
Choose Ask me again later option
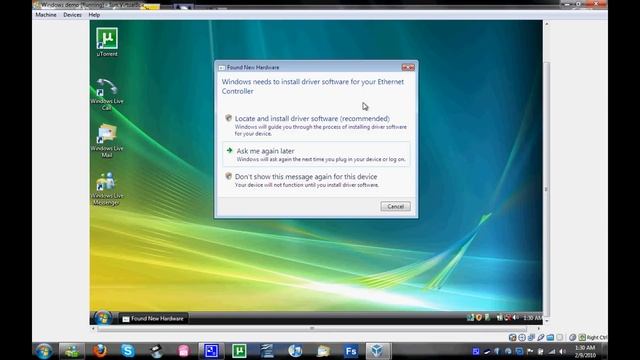click(316, 154)
